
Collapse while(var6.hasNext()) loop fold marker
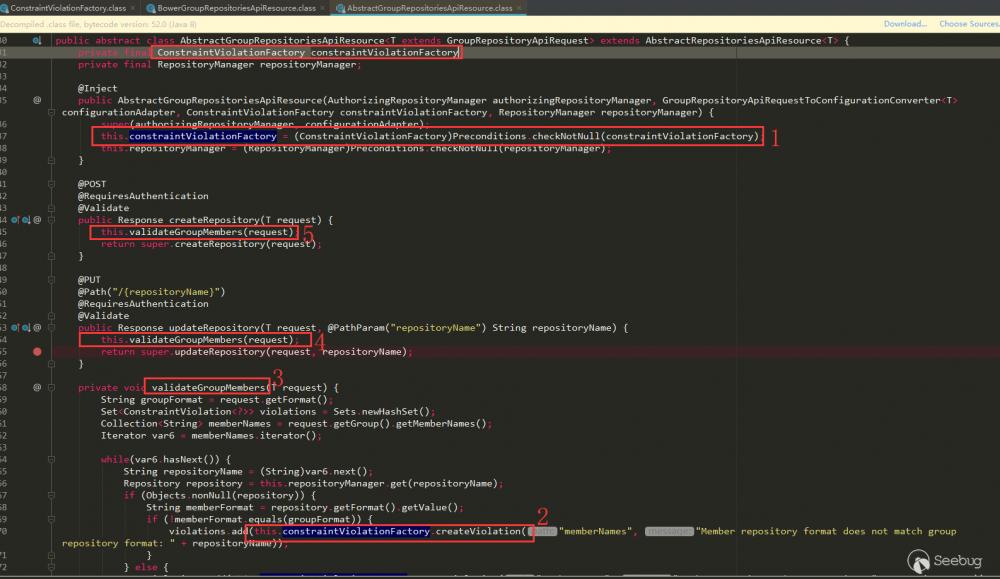coord(51,459)
